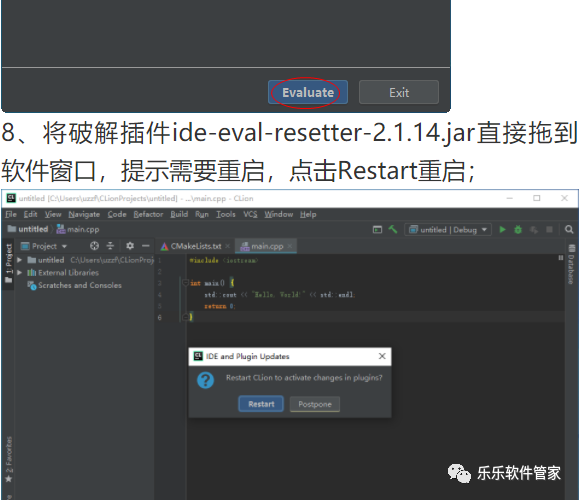This screenshot has width=580, height=500.
Task: Click the Evaluate button
Action: (308, 92)
